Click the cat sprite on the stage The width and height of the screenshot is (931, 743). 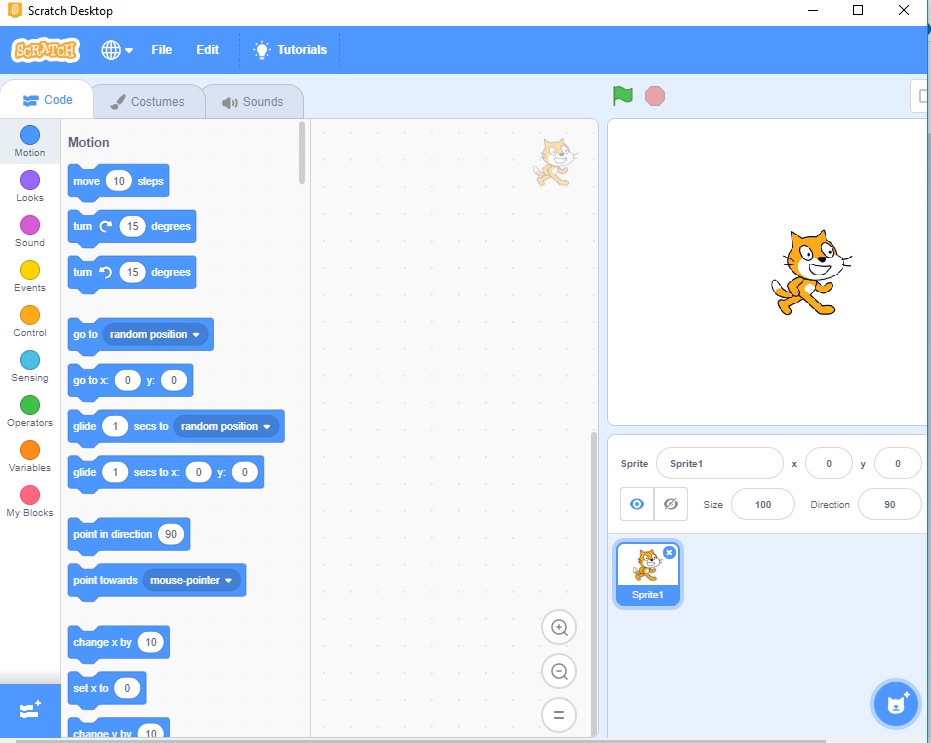(x=810, y=273)
